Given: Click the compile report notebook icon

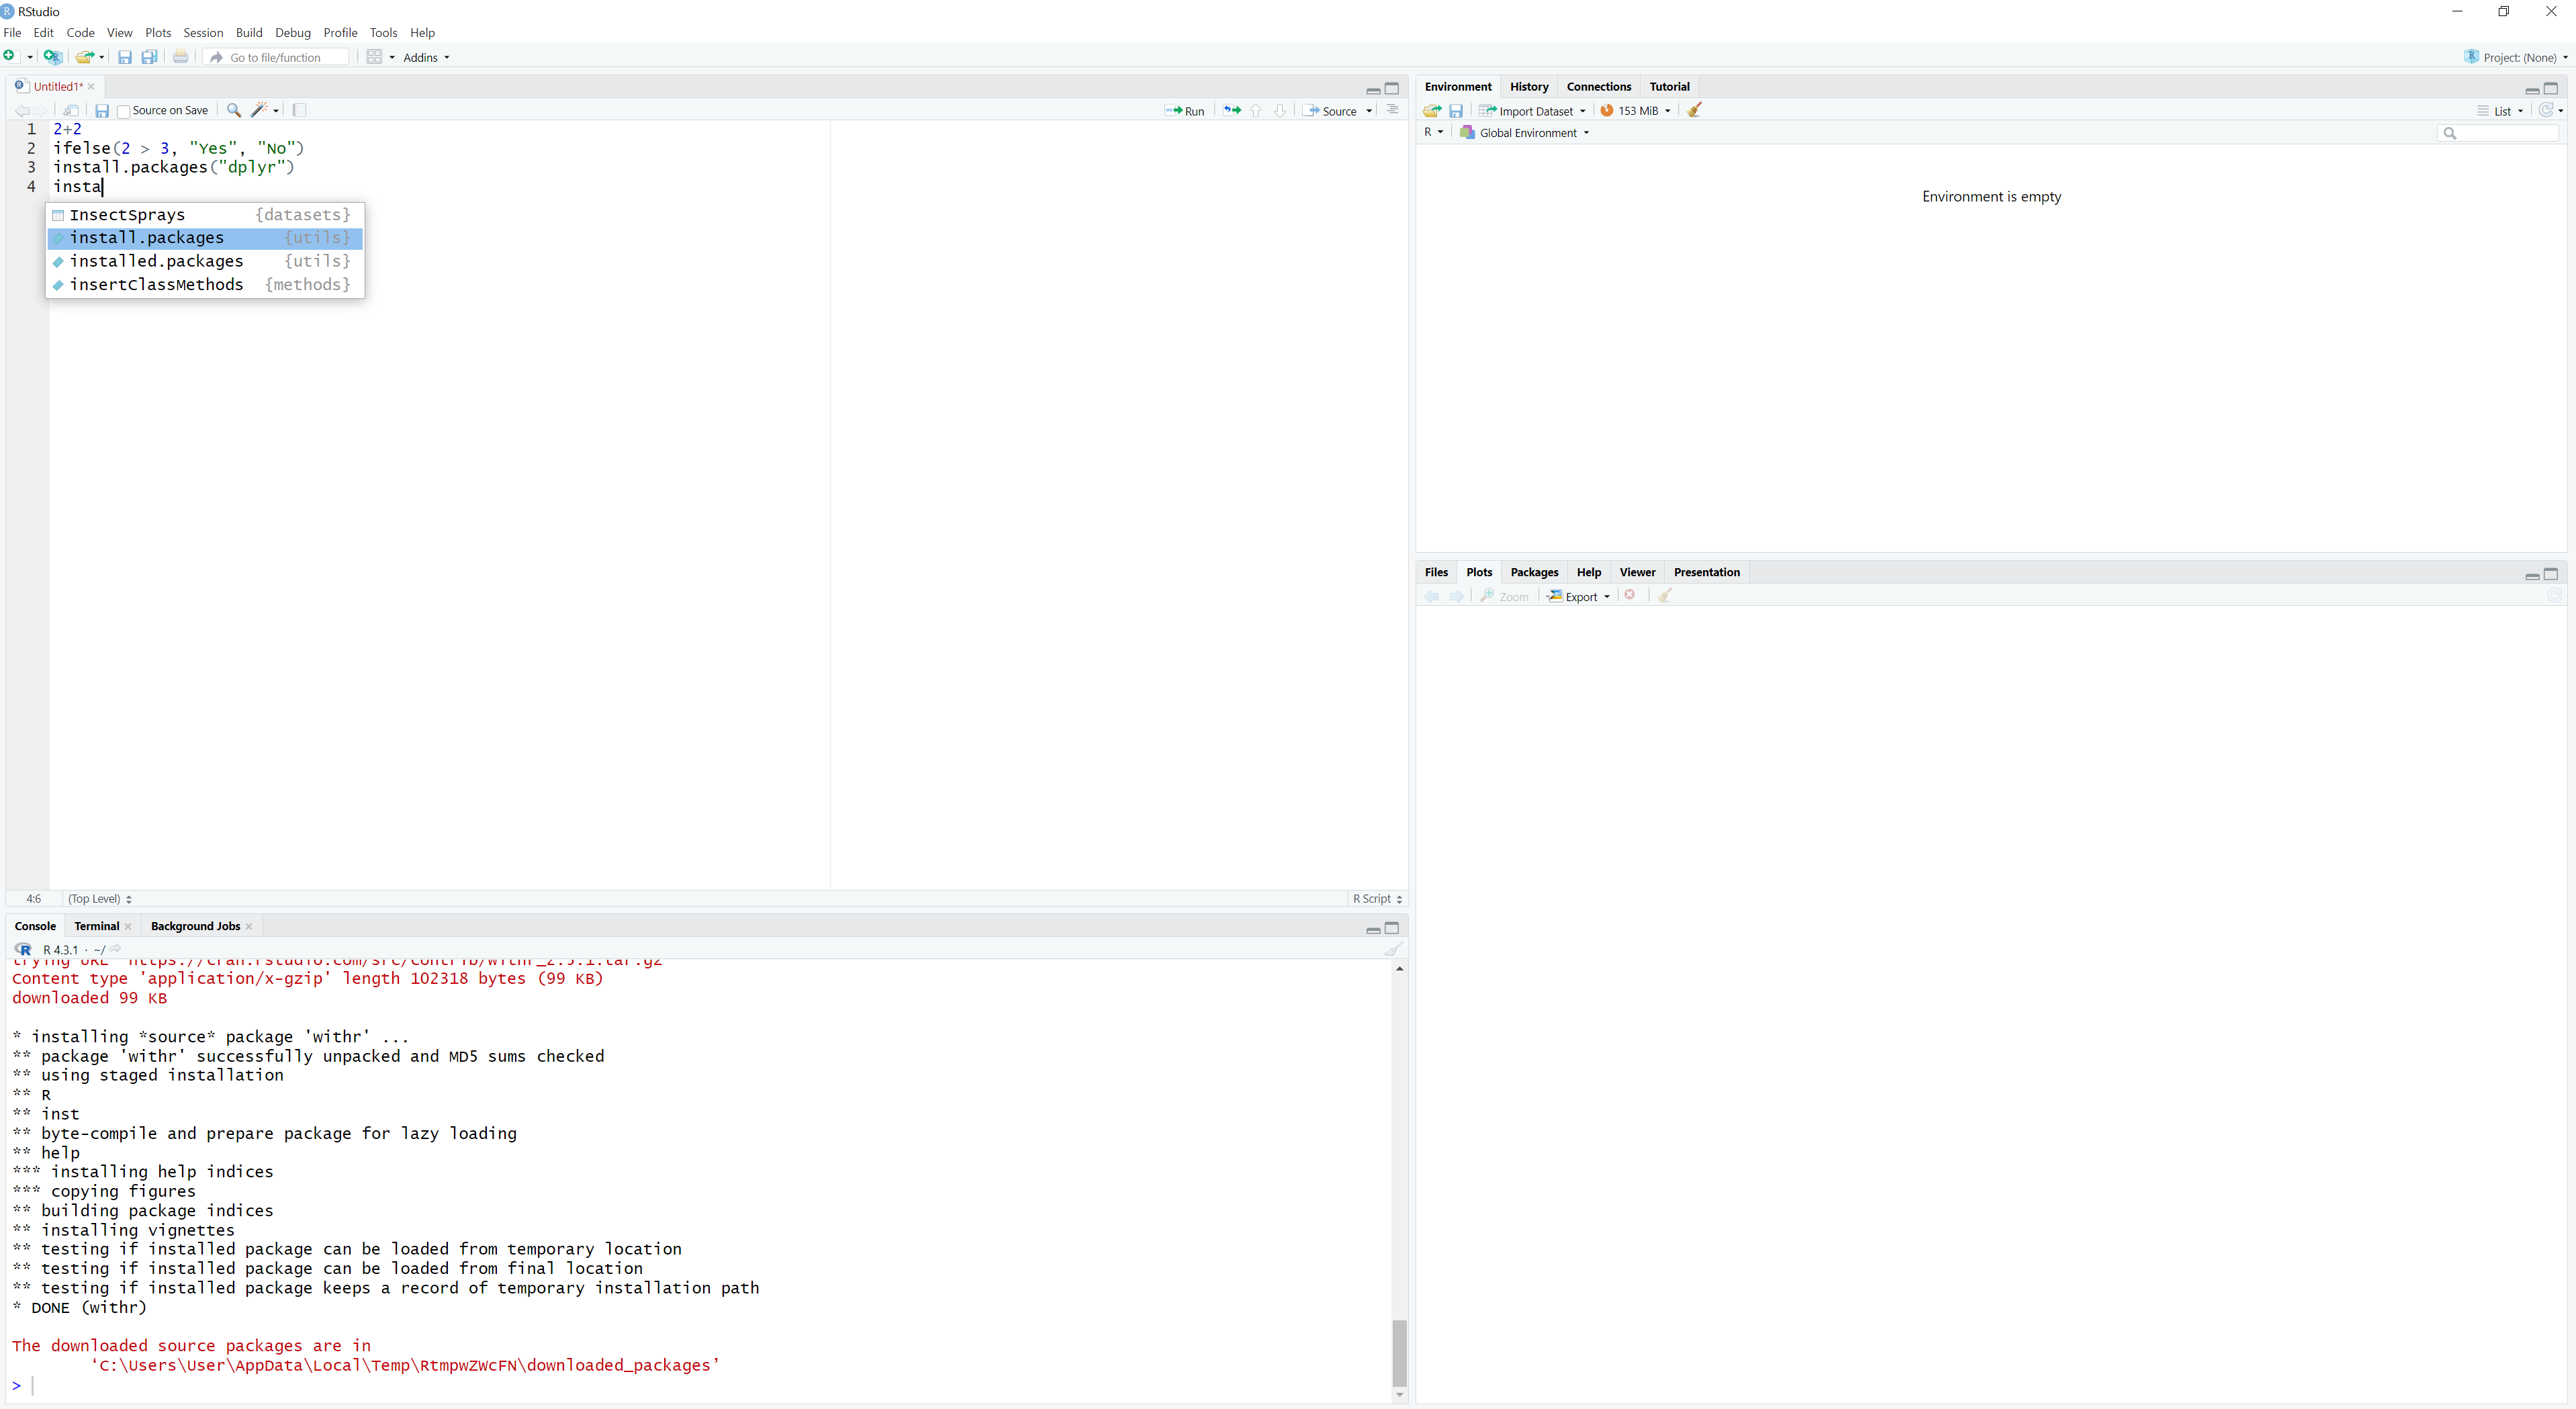Looking at the screenshot, I should [x=299, y=110].
